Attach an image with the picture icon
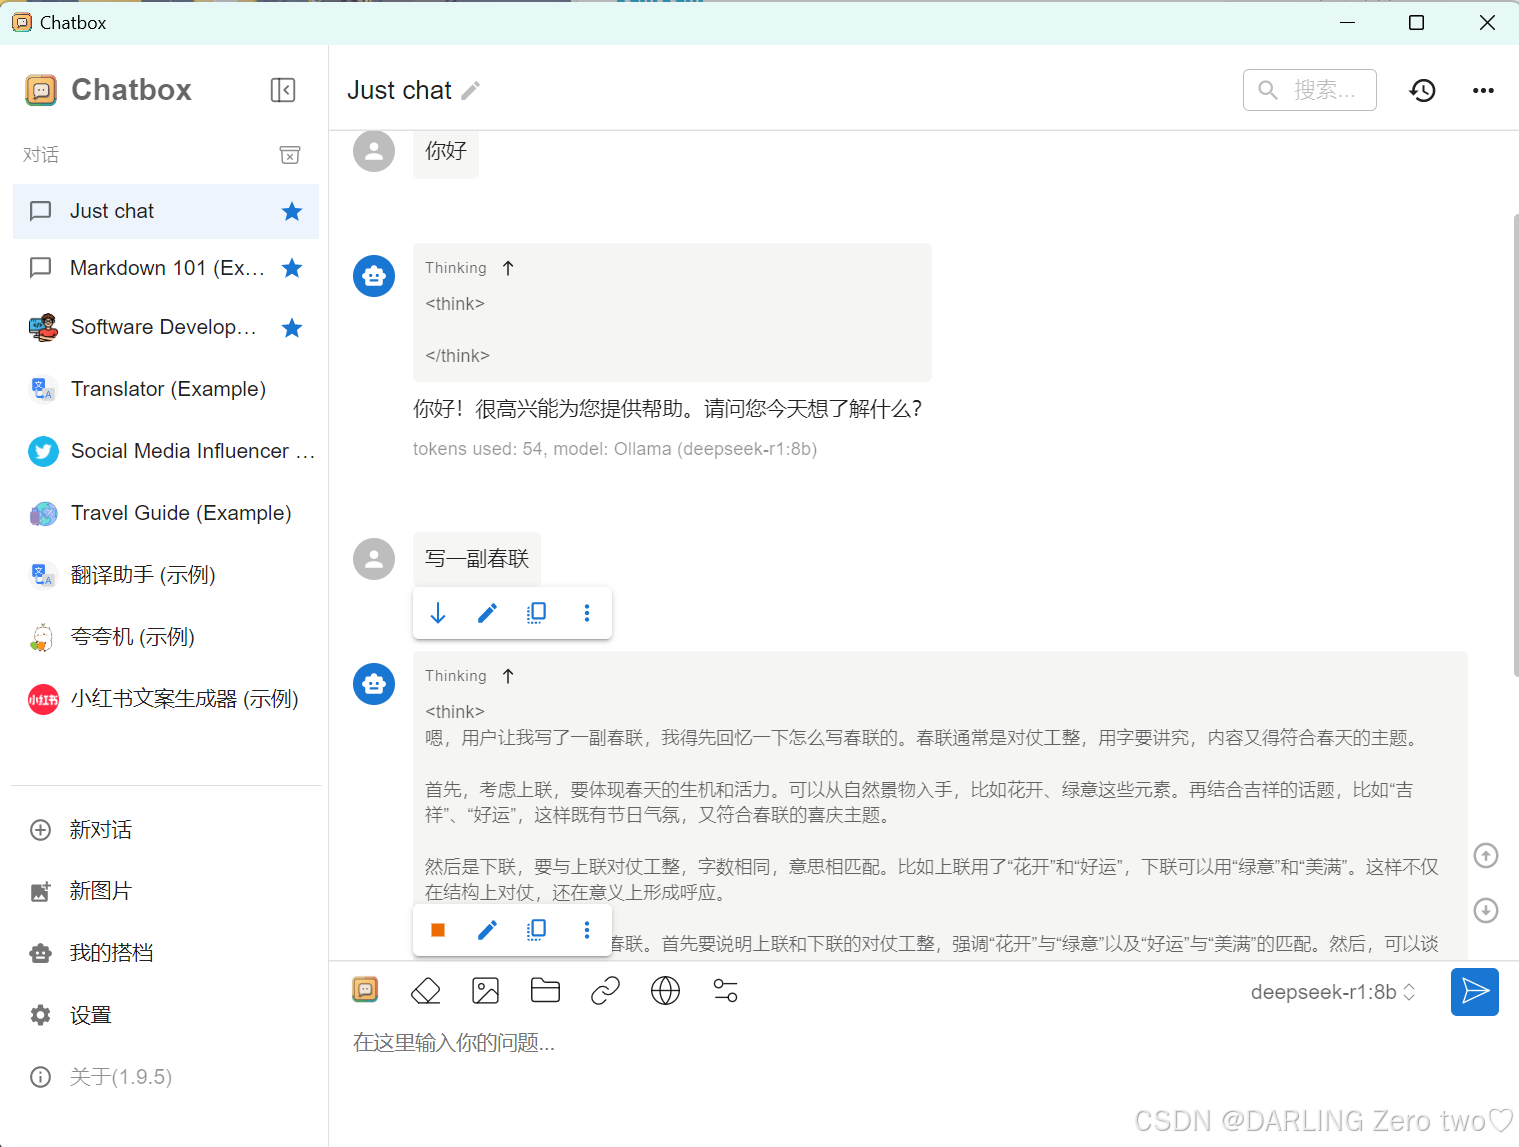The image size is (1519, 1147). tap(485, 991)
